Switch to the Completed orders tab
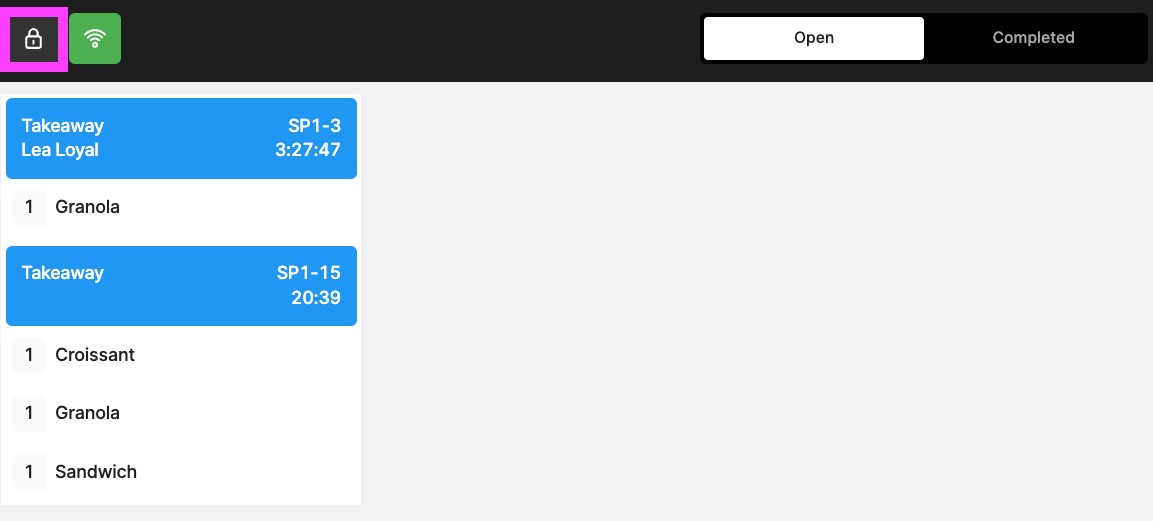This screenshot has height=521, width=1153. [x=1033, y=38]
